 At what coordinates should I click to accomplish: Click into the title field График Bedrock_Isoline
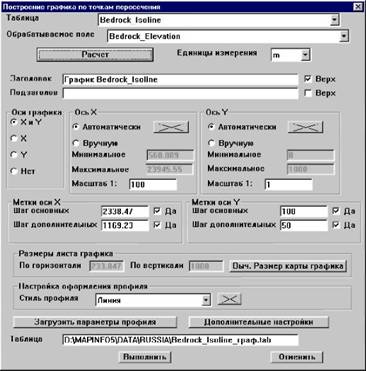pos(180,80)
